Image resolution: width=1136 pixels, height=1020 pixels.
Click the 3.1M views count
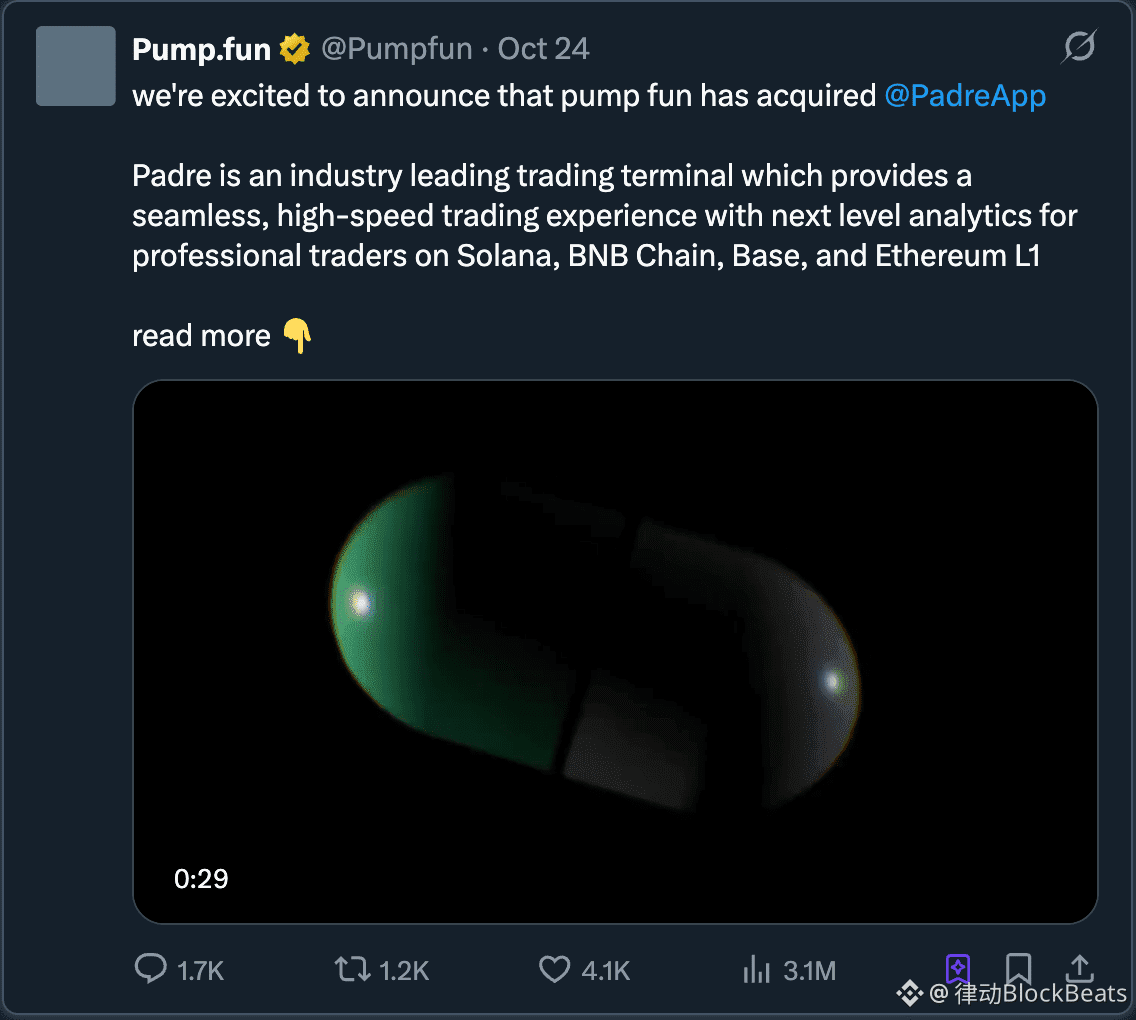[x=810, y=970]
